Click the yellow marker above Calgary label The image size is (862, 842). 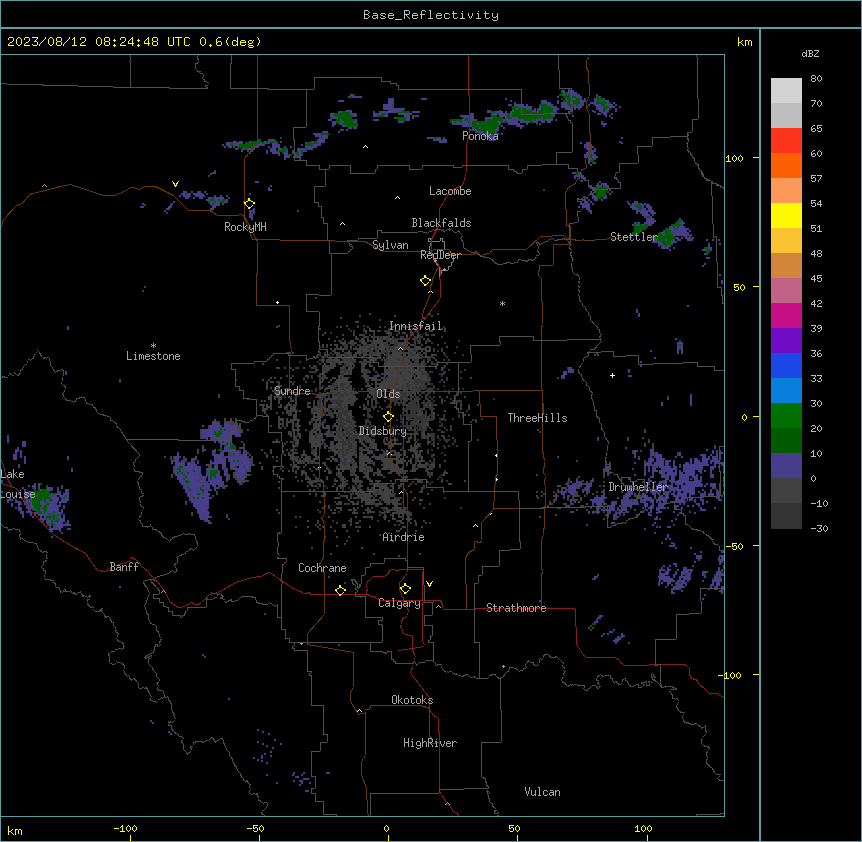[x=405, y=589]
